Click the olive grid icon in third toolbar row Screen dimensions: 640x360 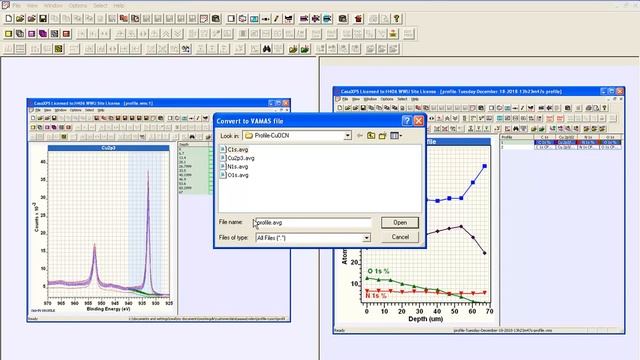point(58,49)
